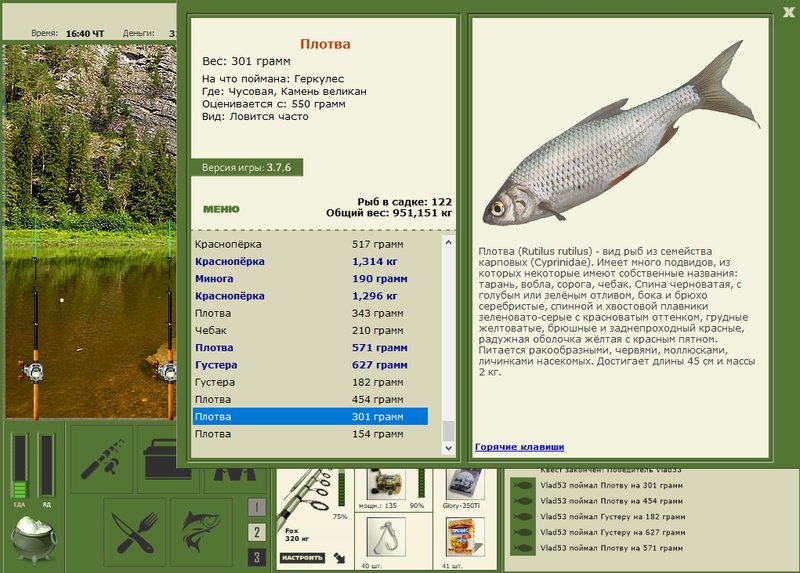Image resolution: width=800 pixels, height=573 pixels.
Task: Click the НАСТРОИТЬ button
Action: click(x=302, y=558)
